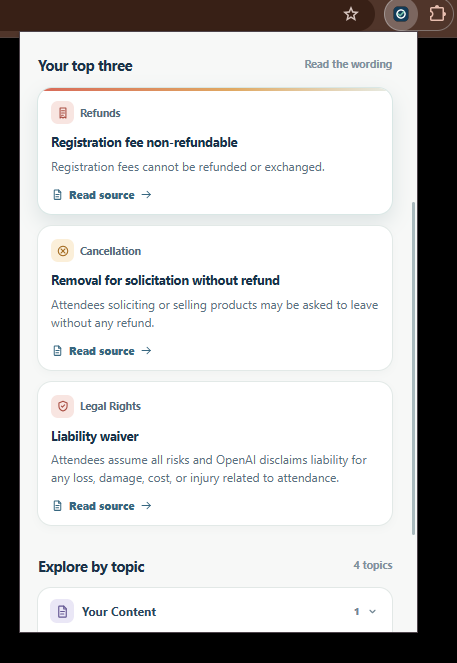The height and width of the screenshot is (663, 457).
Task: Click the bookmark star icon
Action: tap(351, 14)
